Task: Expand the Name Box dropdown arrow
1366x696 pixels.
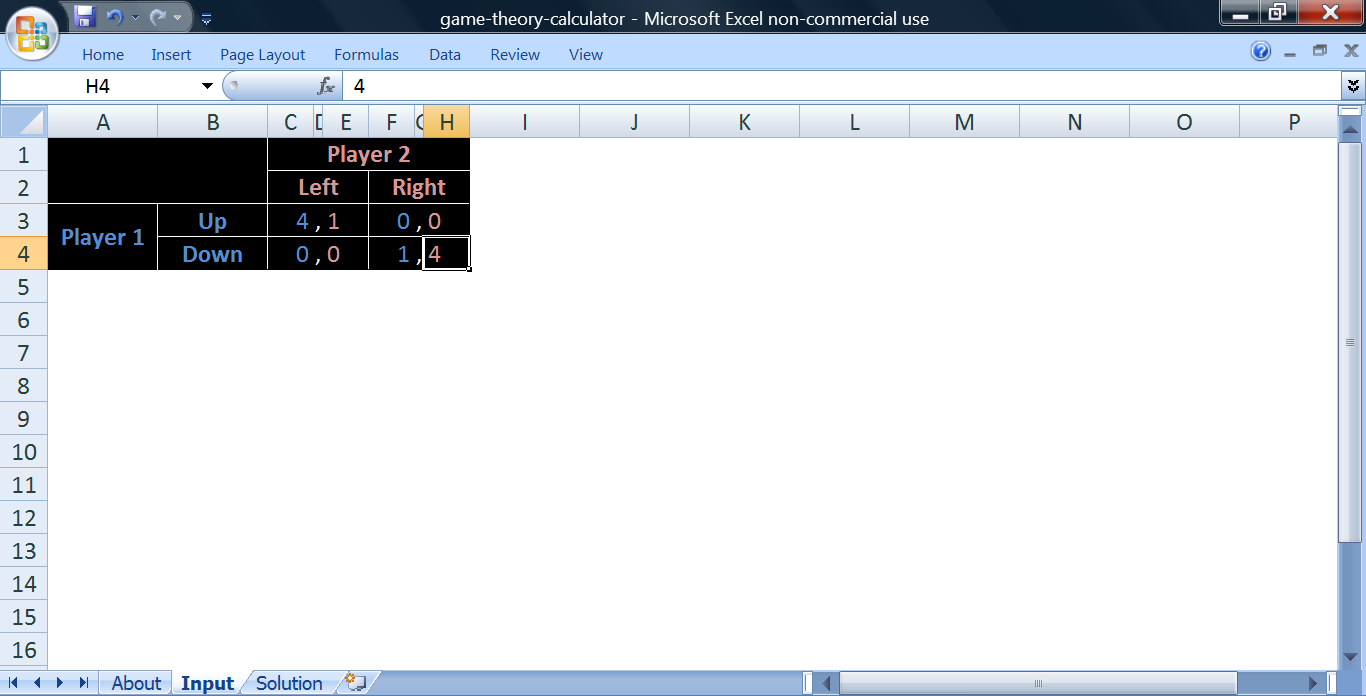Action: [207, 86]
